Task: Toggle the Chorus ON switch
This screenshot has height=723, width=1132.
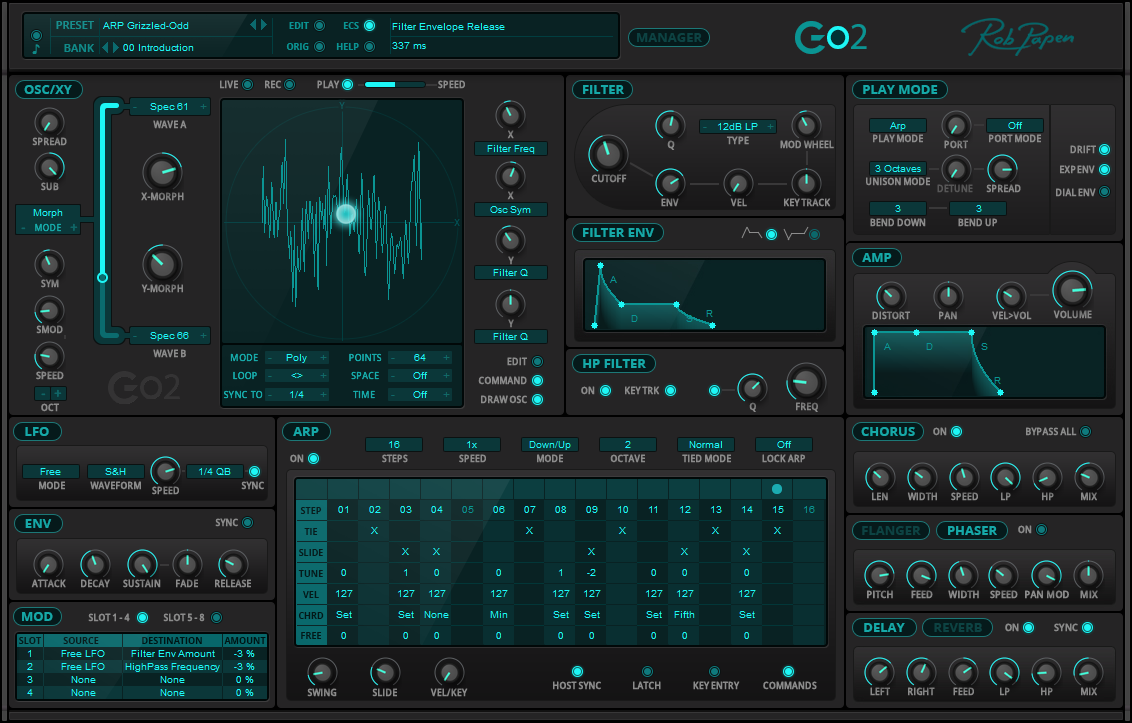Action: 957,431
